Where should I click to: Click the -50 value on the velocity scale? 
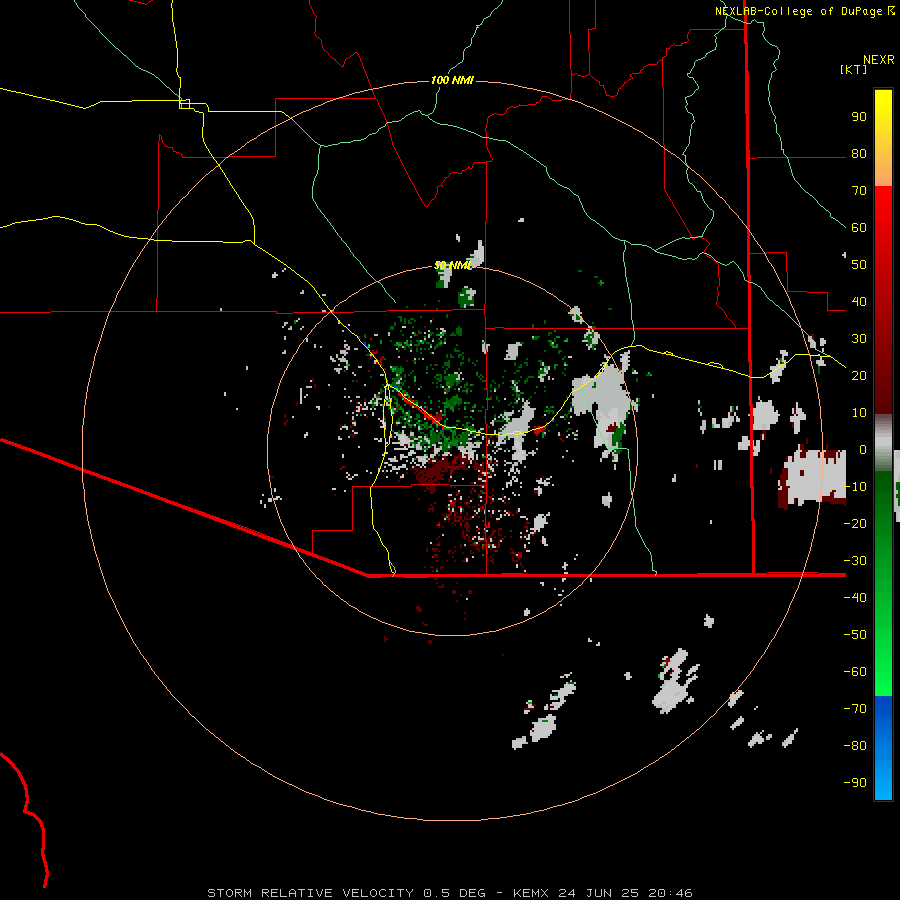click(x=855, y=635)
